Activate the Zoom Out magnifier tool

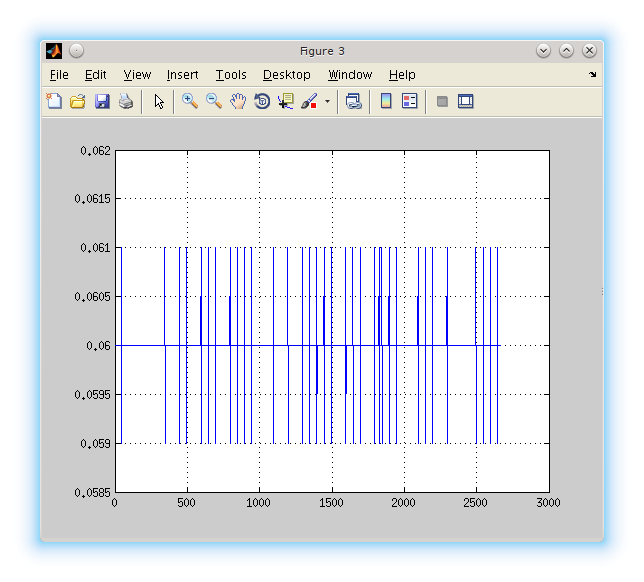click(x=214, y=101)
